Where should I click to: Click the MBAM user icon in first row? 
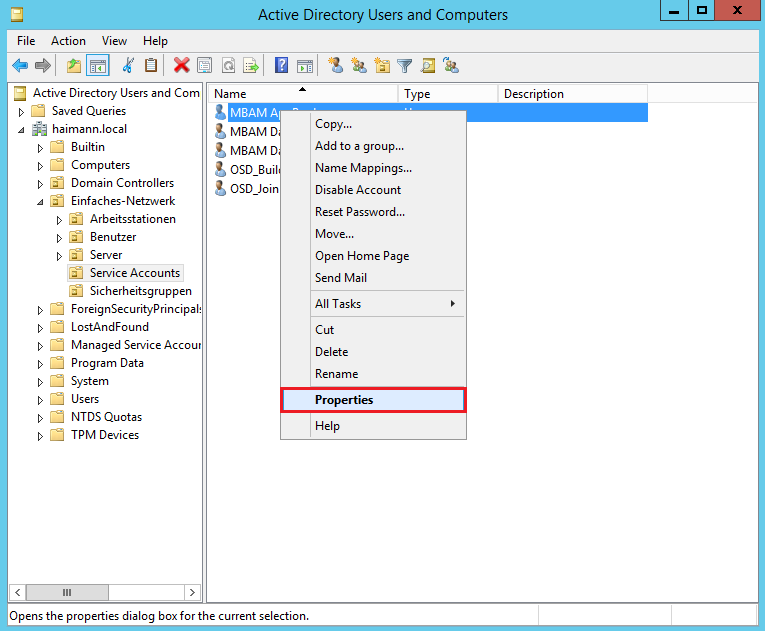(220, 112)
